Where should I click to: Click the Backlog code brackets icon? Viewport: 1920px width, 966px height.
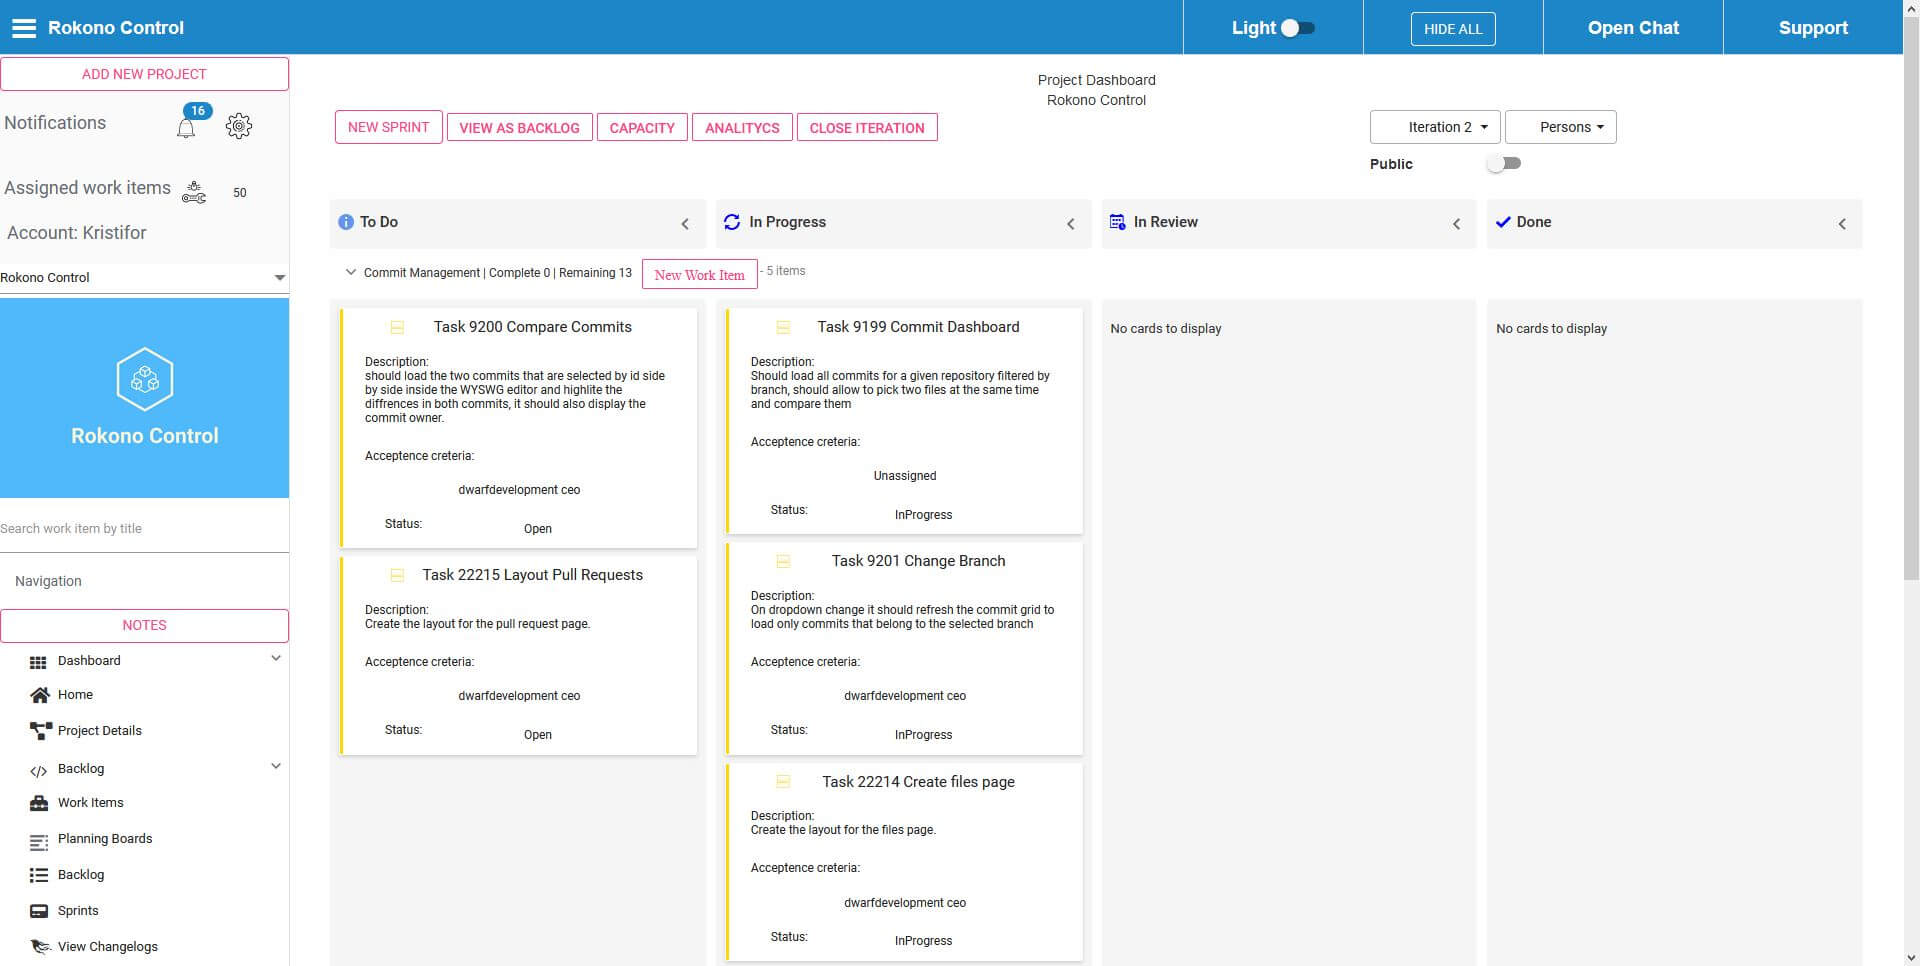(38, 770)
